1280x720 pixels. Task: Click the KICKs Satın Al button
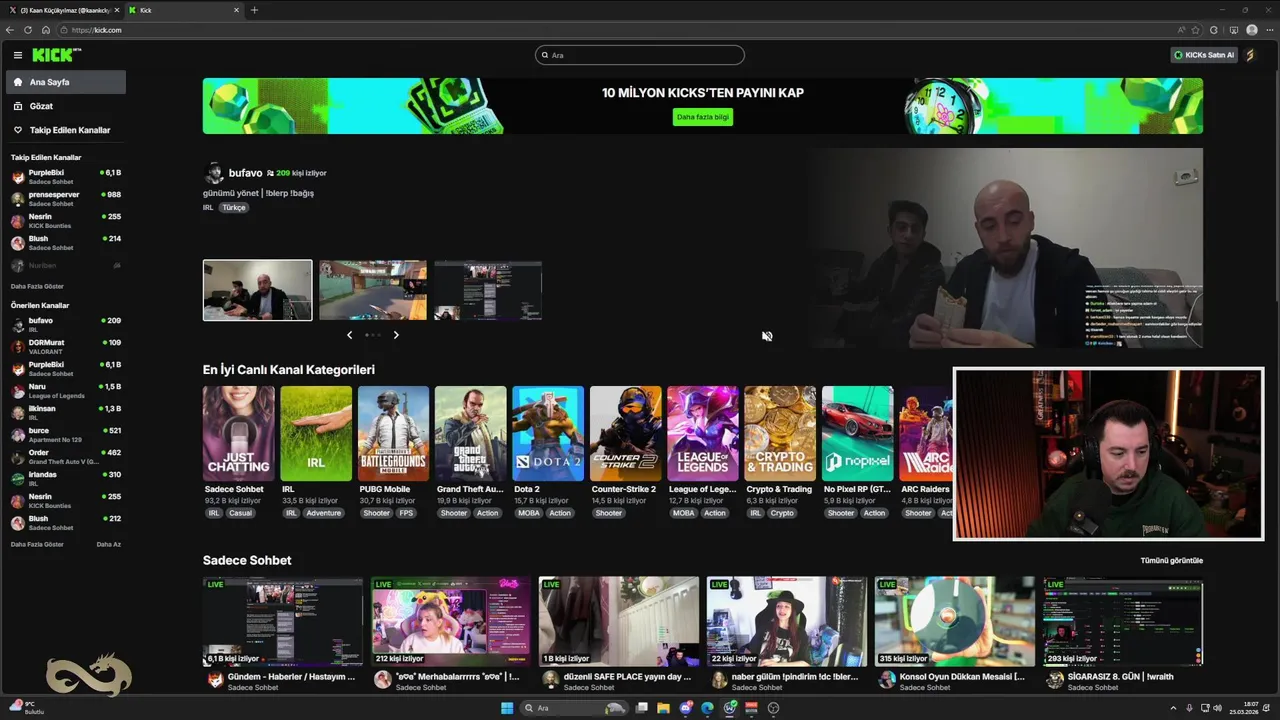(x=1204, y=55)
